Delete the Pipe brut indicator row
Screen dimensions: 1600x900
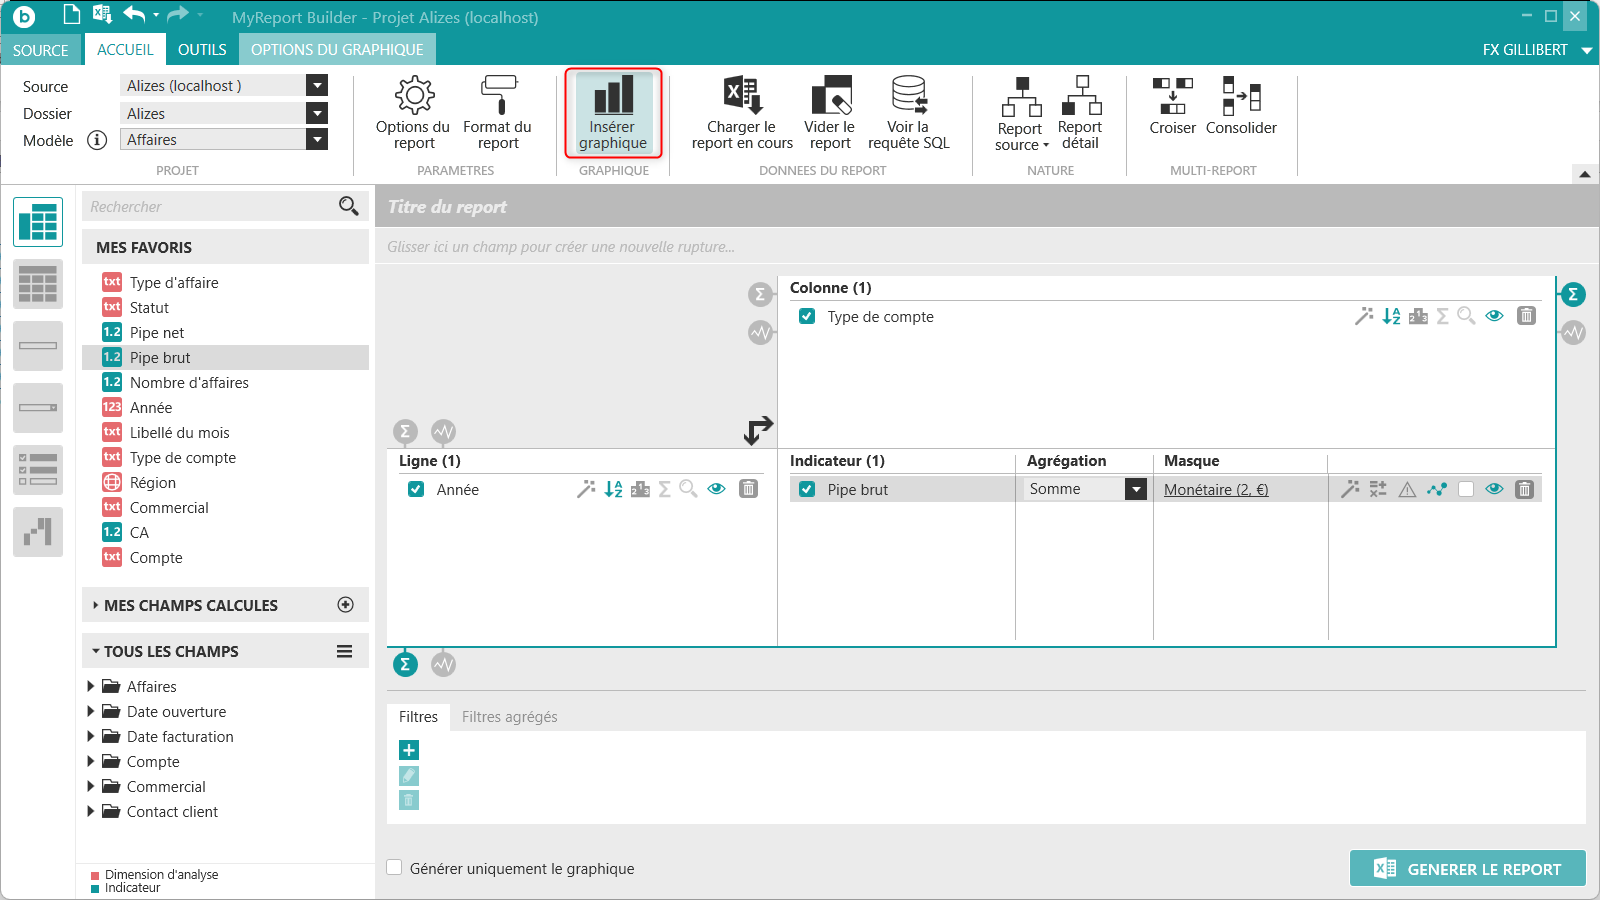point(1524,489)
